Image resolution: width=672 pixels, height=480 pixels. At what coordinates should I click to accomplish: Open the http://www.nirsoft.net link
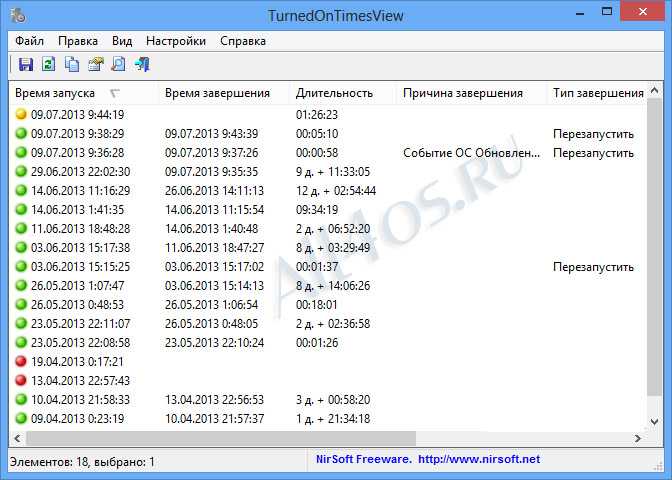coord(479,459)
